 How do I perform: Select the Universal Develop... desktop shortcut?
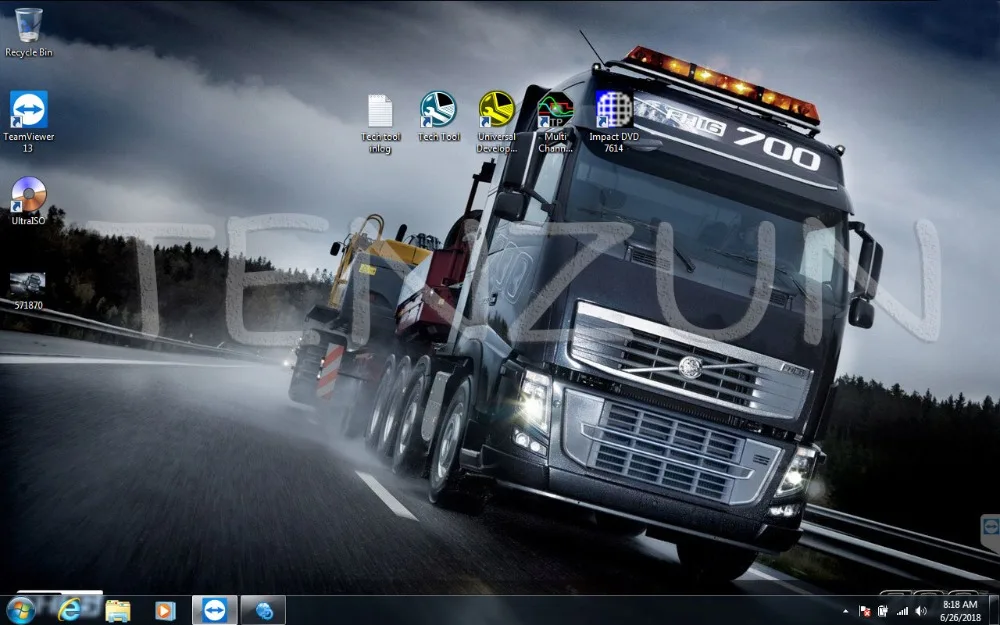tap(497, 122)
